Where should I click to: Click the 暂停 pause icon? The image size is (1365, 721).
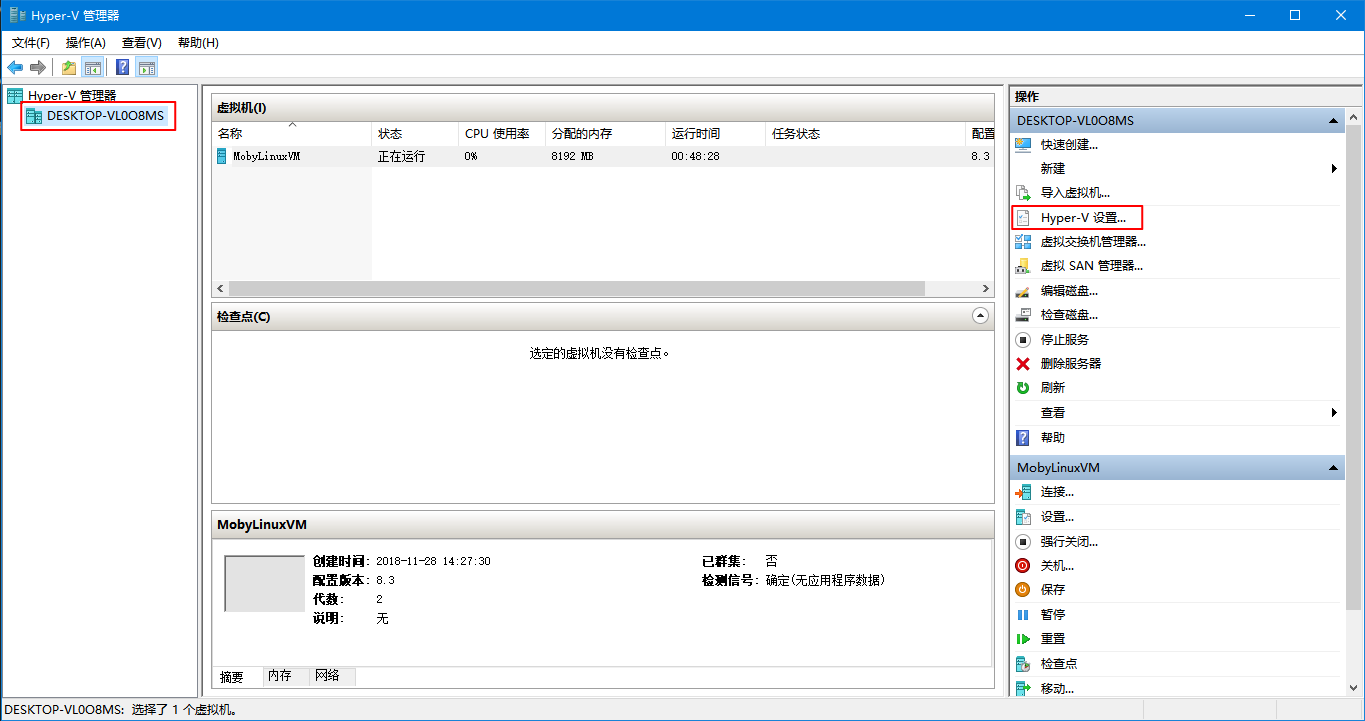pyautogui.click(x=1023, y=614)
